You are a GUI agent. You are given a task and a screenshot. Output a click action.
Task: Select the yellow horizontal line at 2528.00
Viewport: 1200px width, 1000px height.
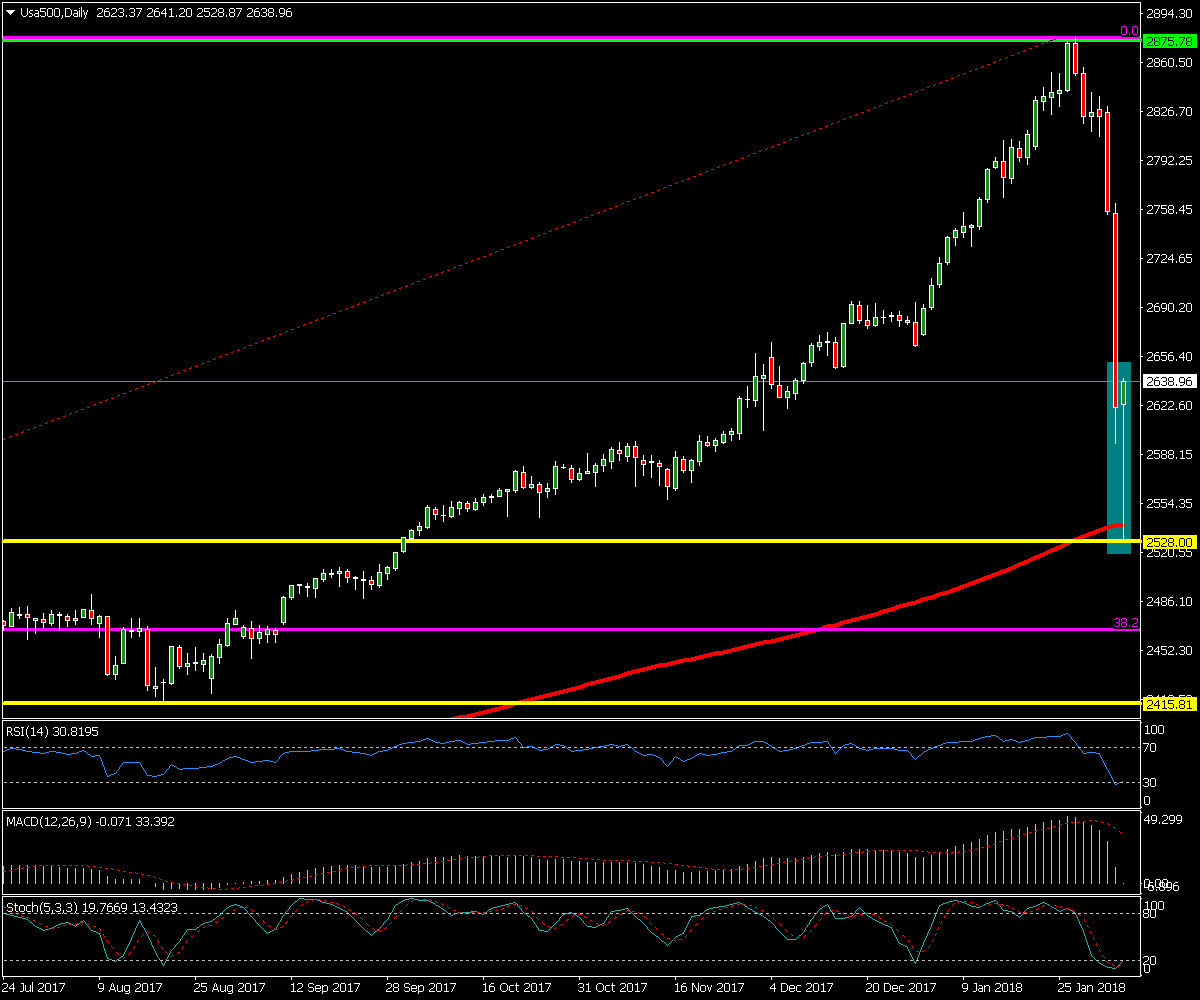click(600, 541)
